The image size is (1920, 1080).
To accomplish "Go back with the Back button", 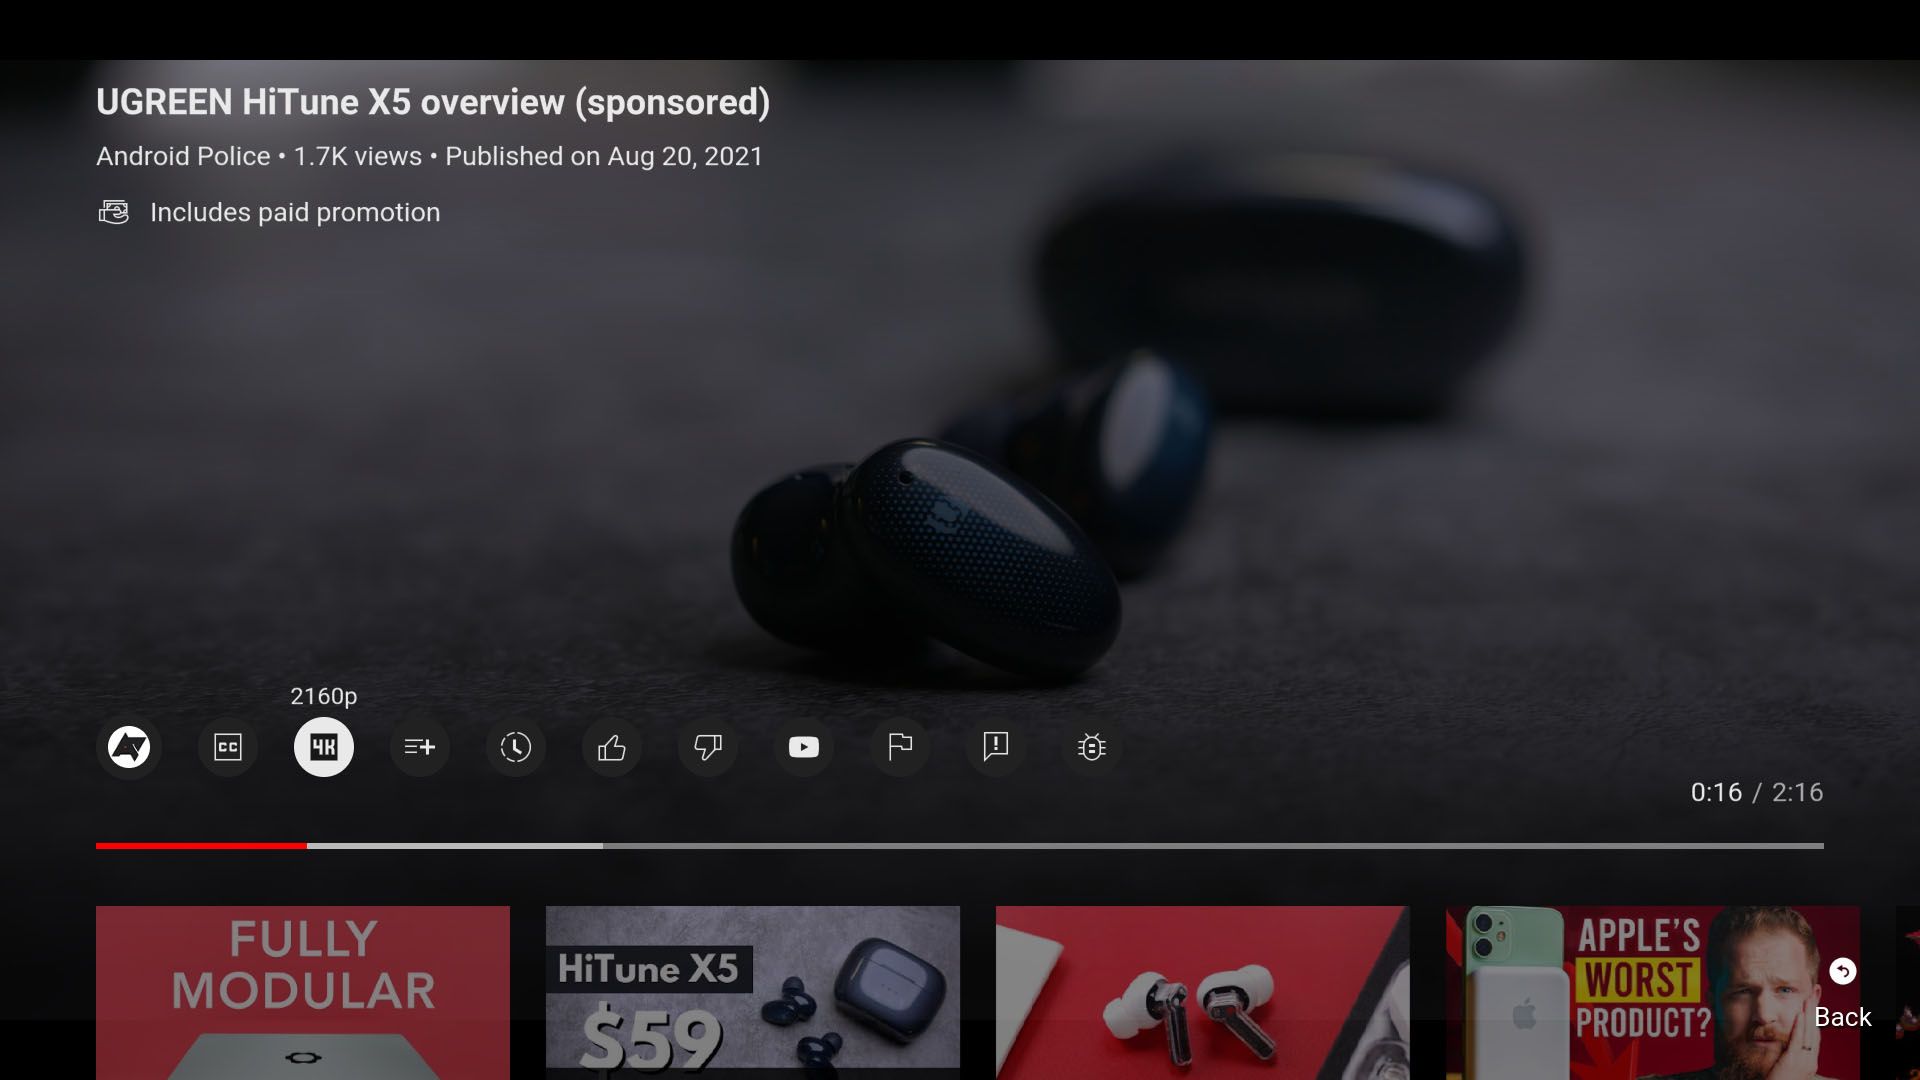I will (x=1842, y=994).
